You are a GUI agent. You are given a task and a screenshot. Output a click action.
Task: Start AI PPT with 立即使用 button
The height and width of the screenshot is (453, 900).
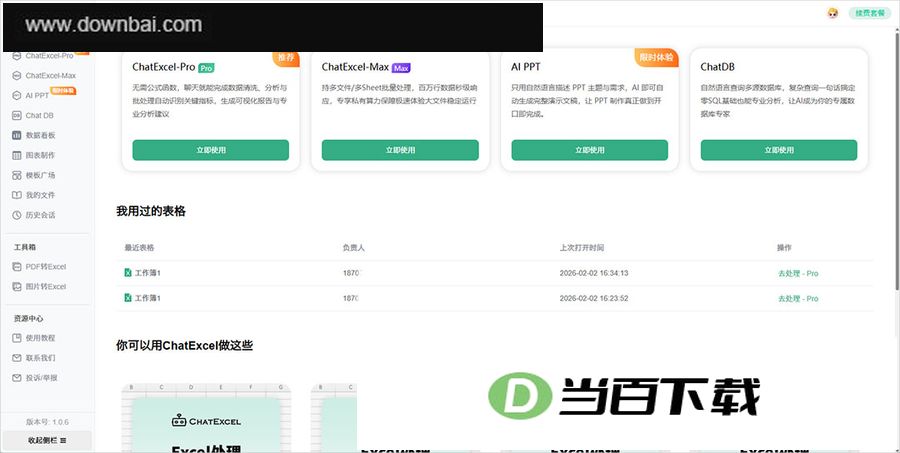point(589,150)
